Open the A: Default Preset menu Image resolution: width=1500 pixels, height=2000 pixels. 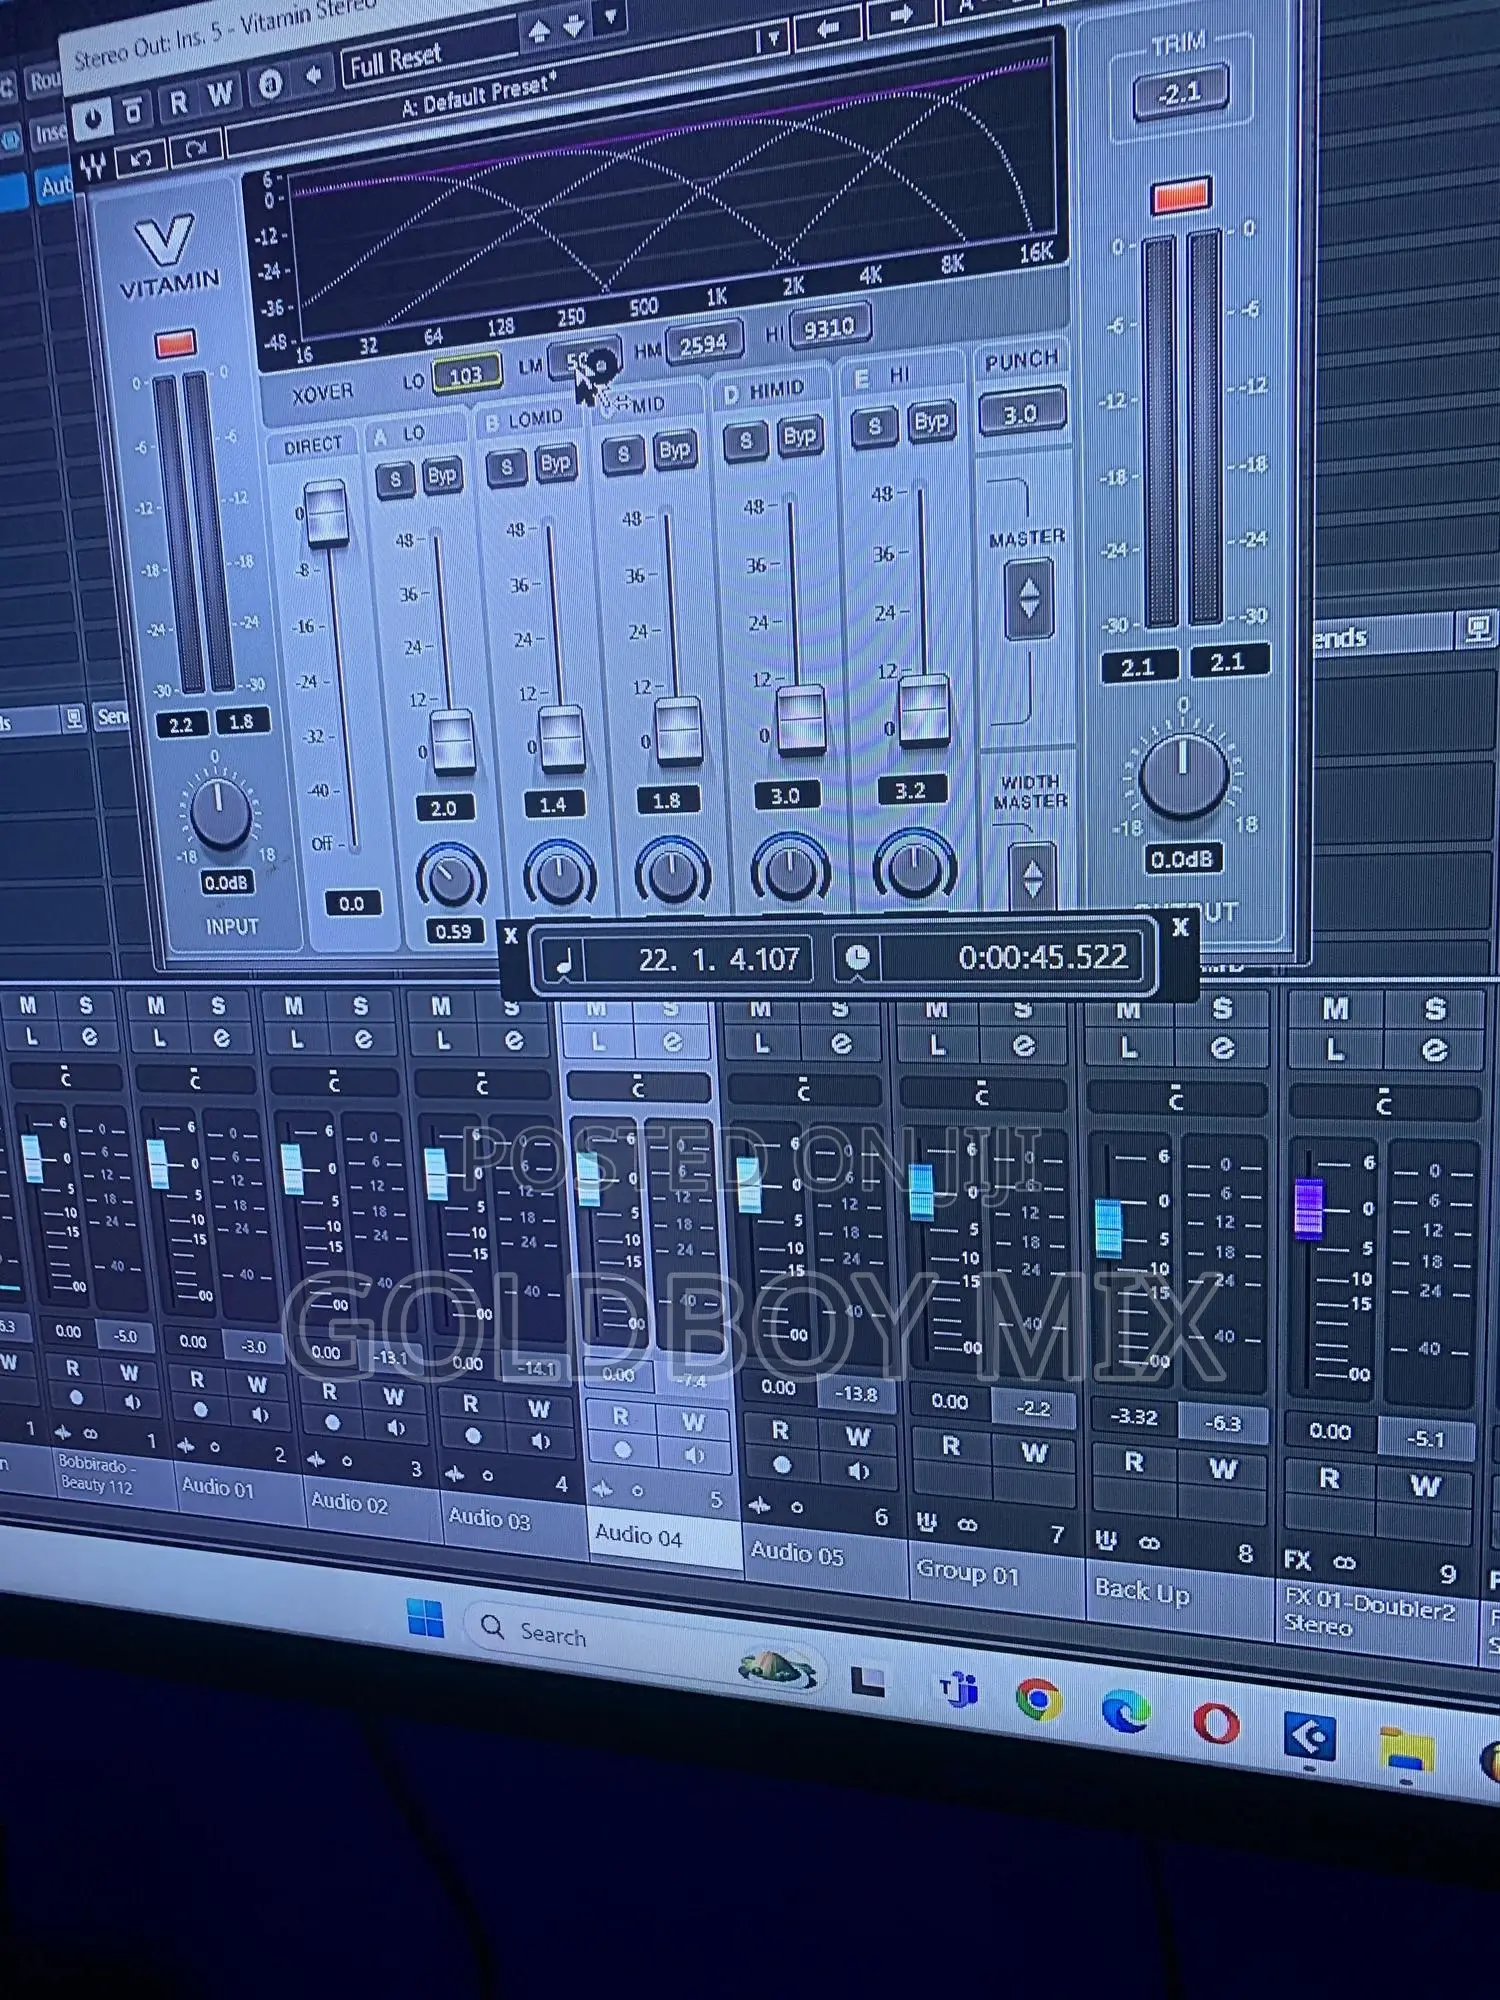pyautogui.click(x=480, y=96)
